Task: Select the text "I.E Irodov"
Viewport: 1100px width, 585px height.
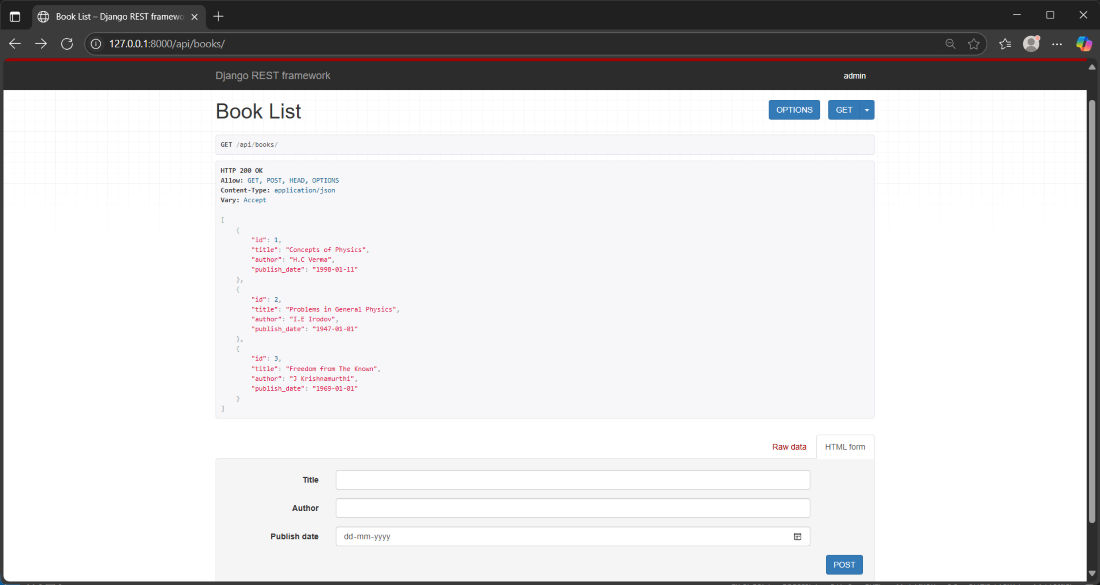Action: coord(314,319)
